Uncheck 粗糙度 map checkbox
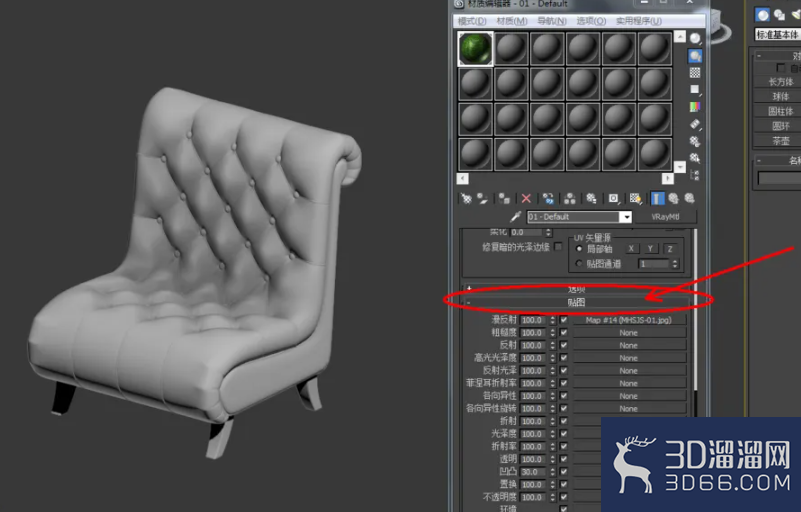 click(563, 333)
